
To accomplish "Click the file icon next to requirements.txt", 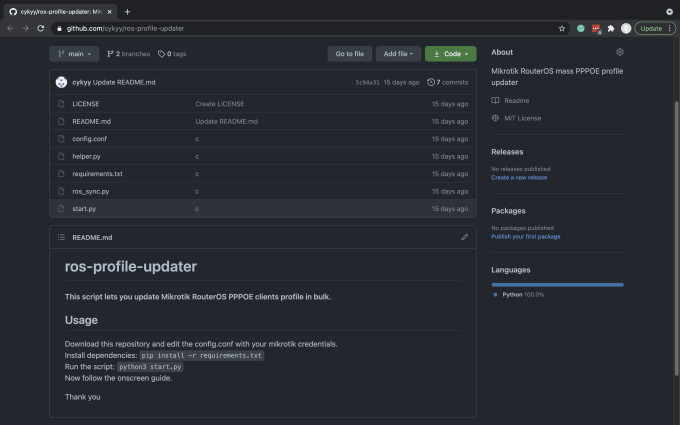I will click(61, 173).
